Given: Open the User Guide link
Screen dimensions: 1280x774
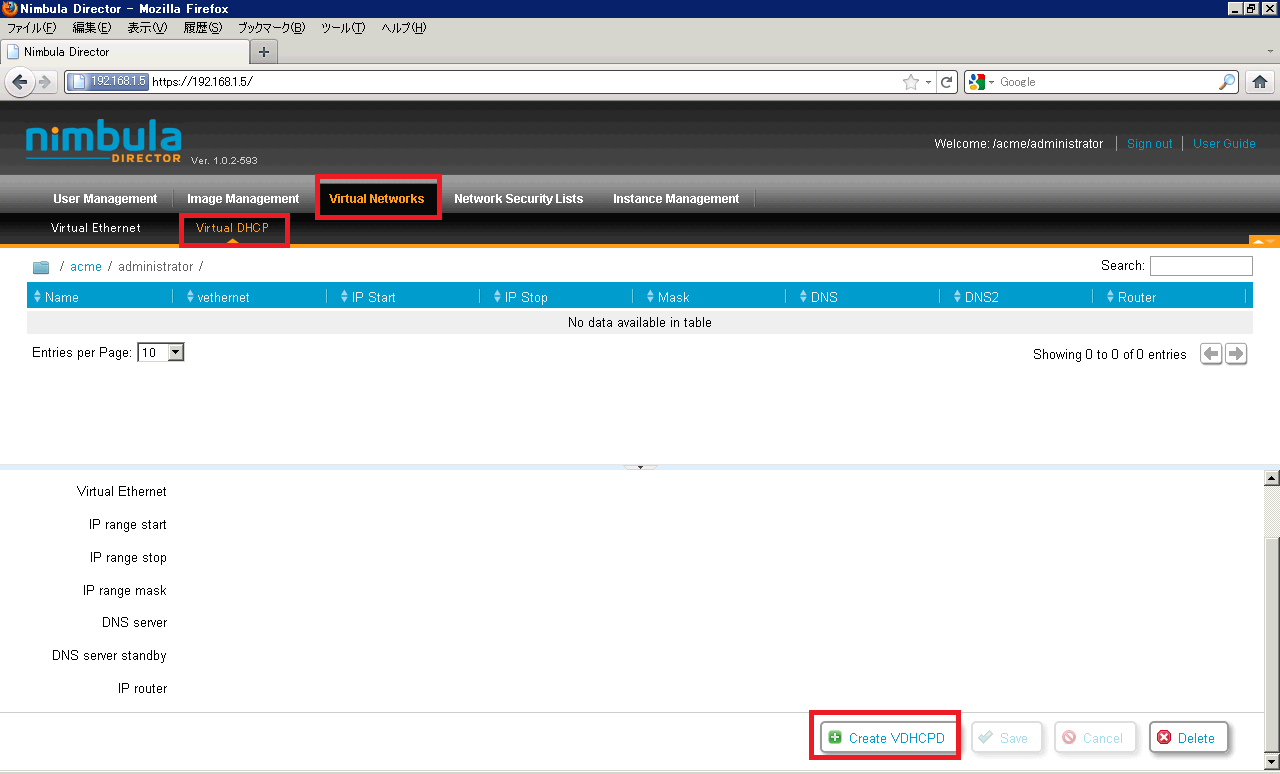Looking at the screenshot, I should (x=1224, y=144).
